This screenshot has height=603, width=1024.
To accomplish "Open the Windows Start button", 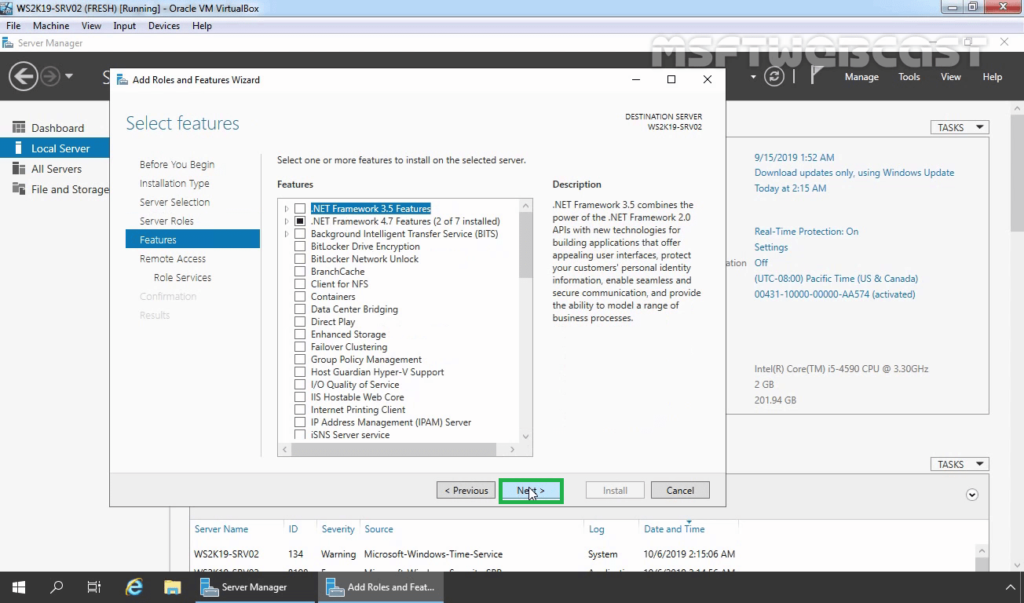I will tap(18, 587).
